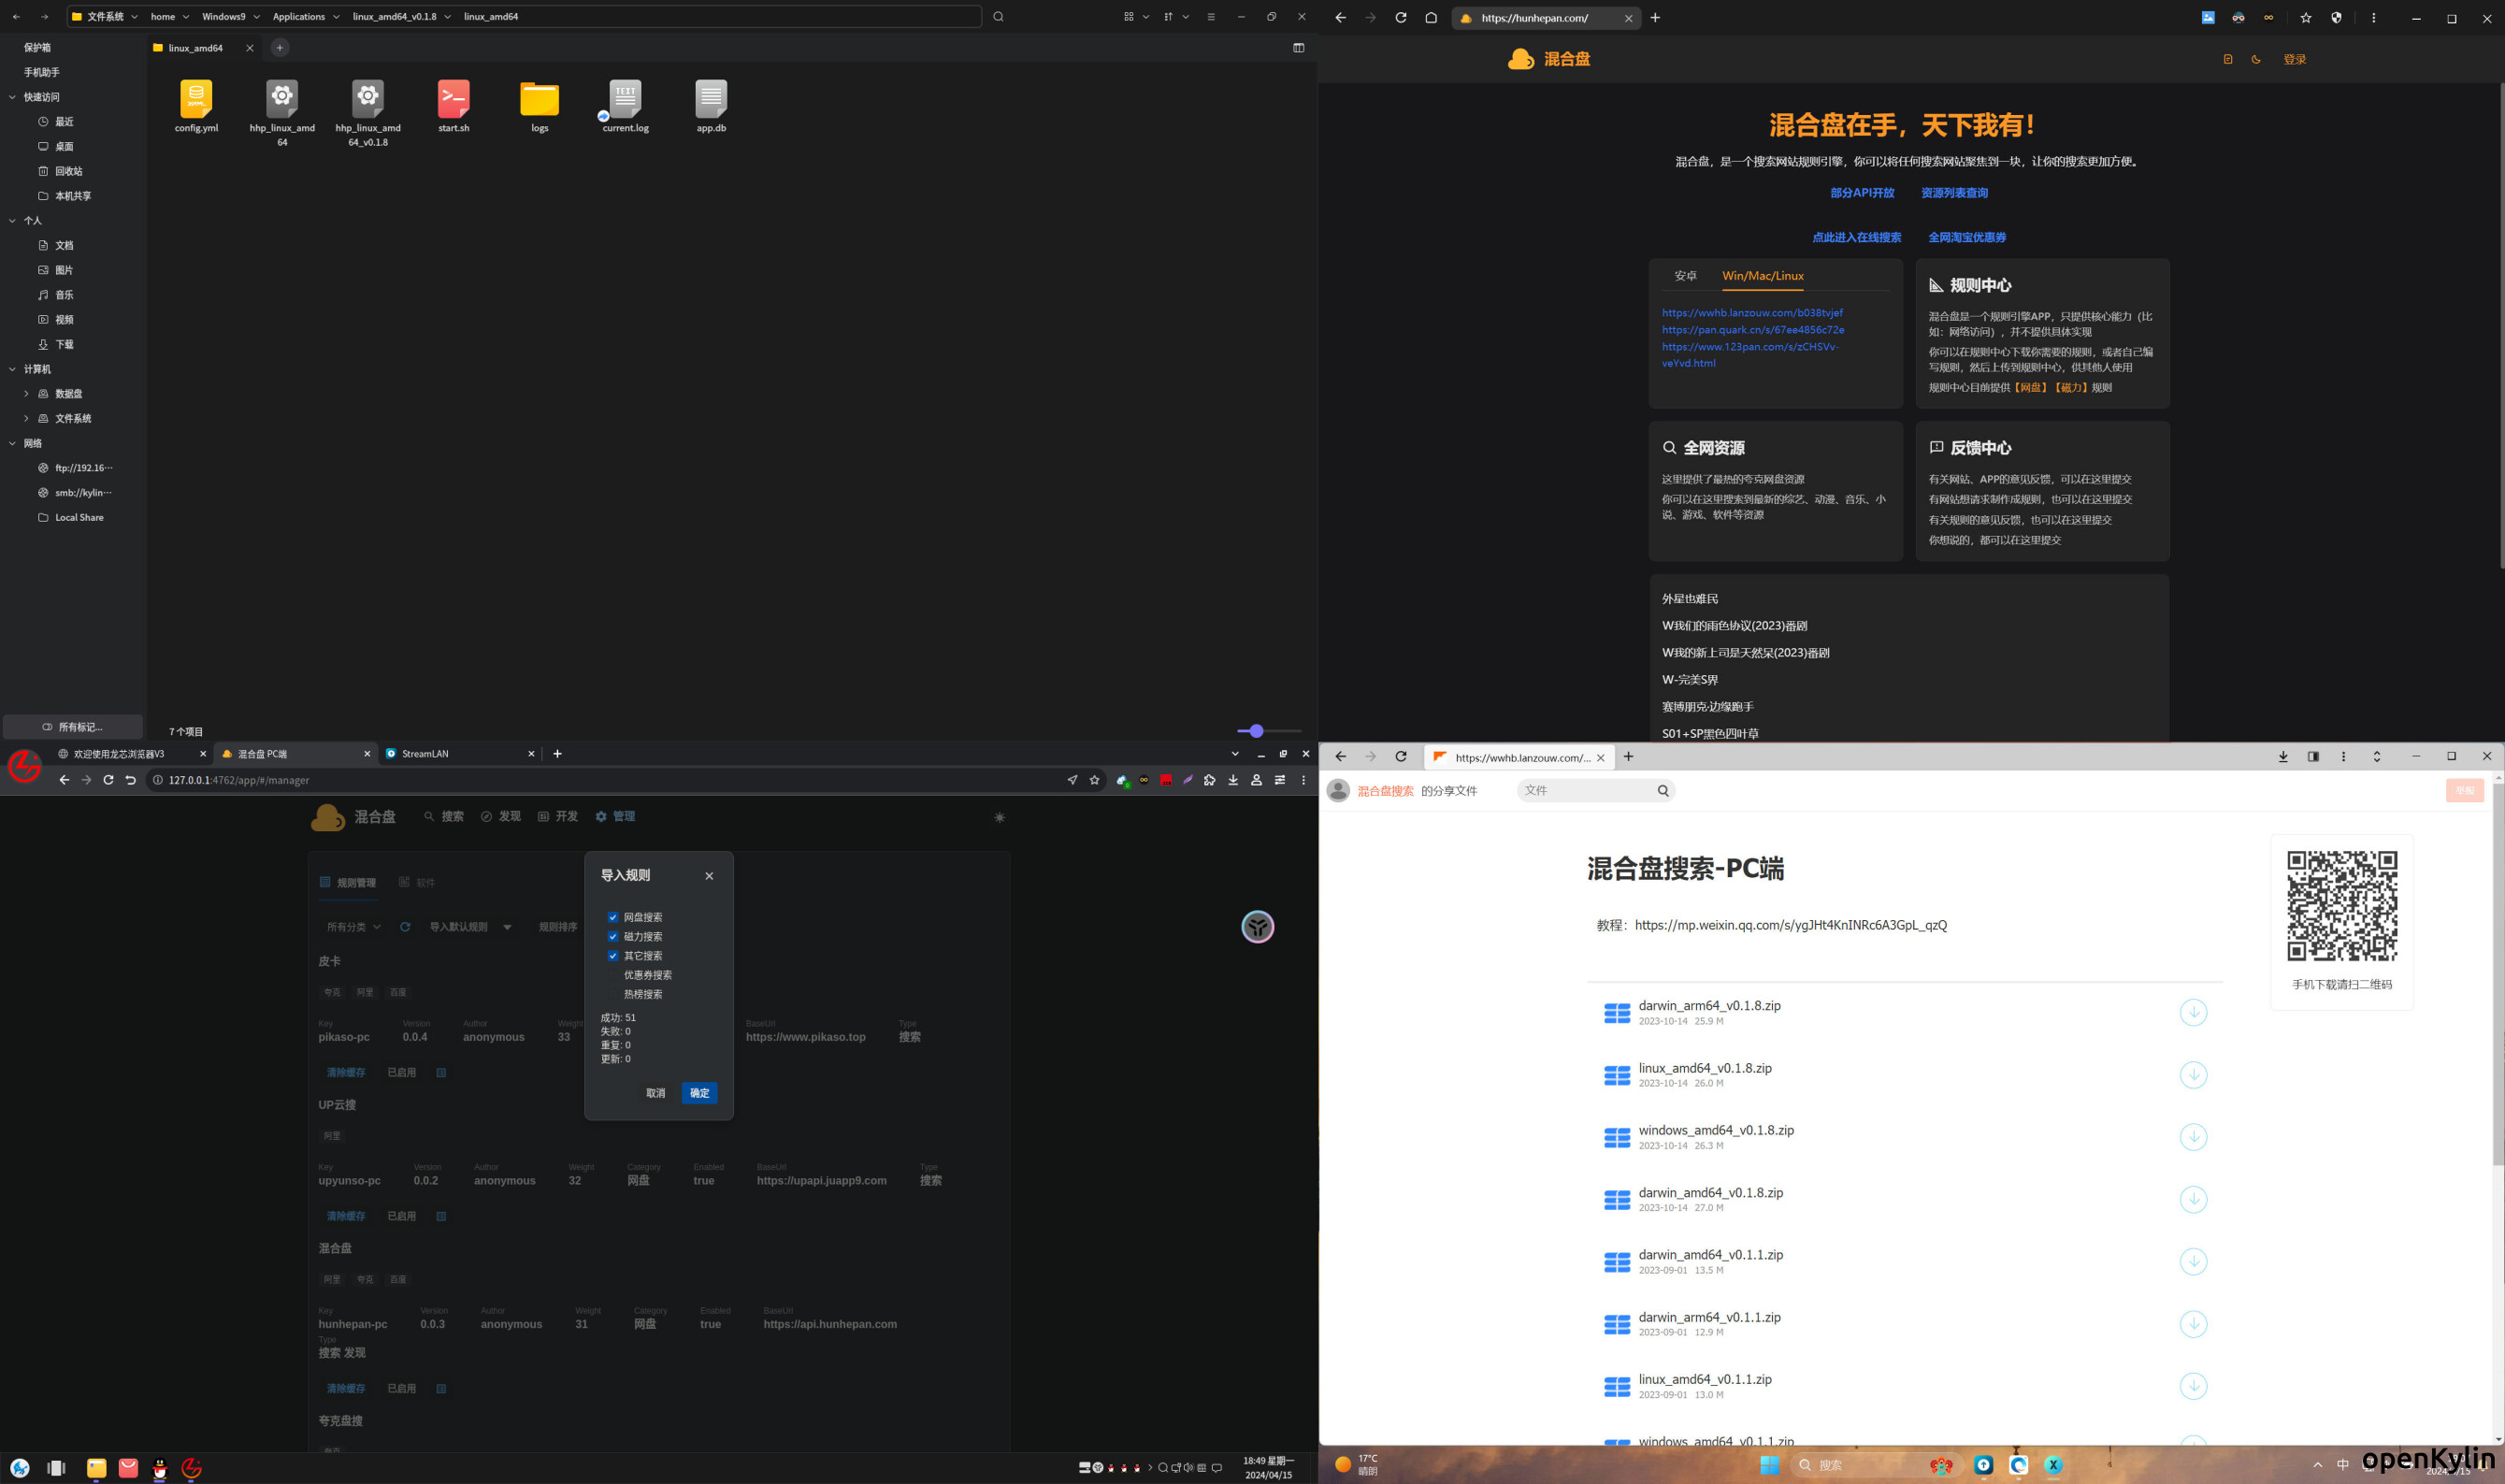2505x1484 pixels.
Task: Uncheck the 磁力搜索 checkbox
Action: click(613, 937)
